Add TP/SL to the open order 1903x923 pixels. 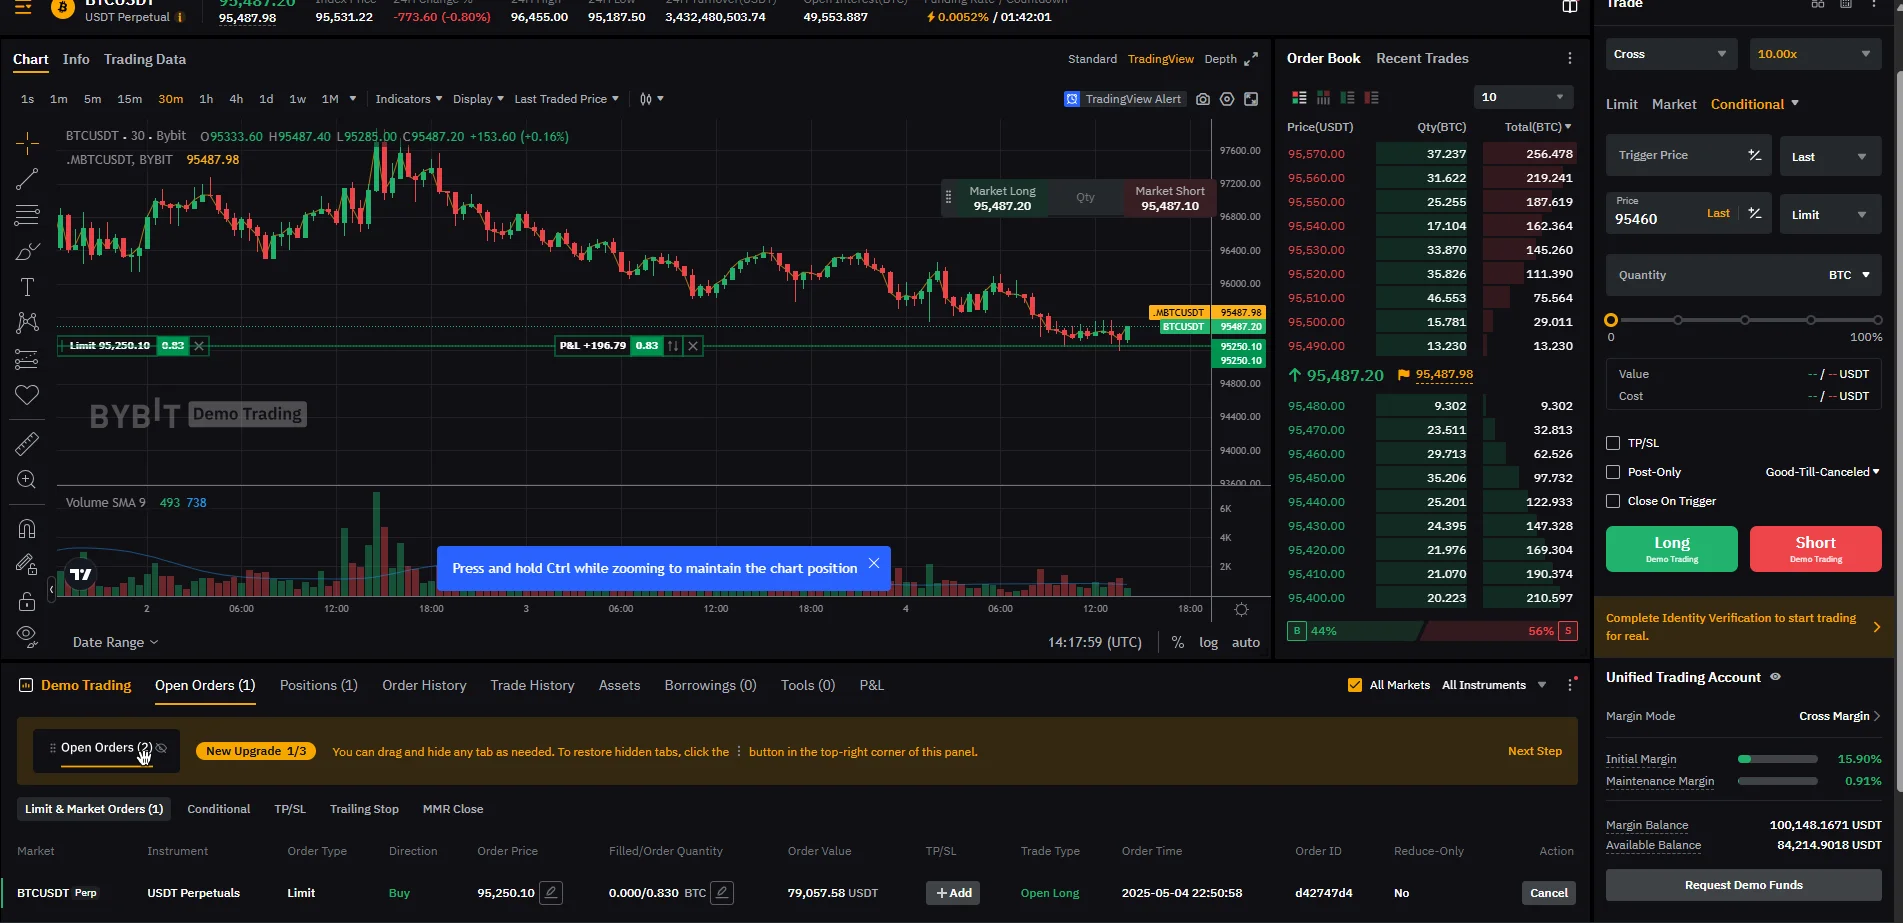954,893
